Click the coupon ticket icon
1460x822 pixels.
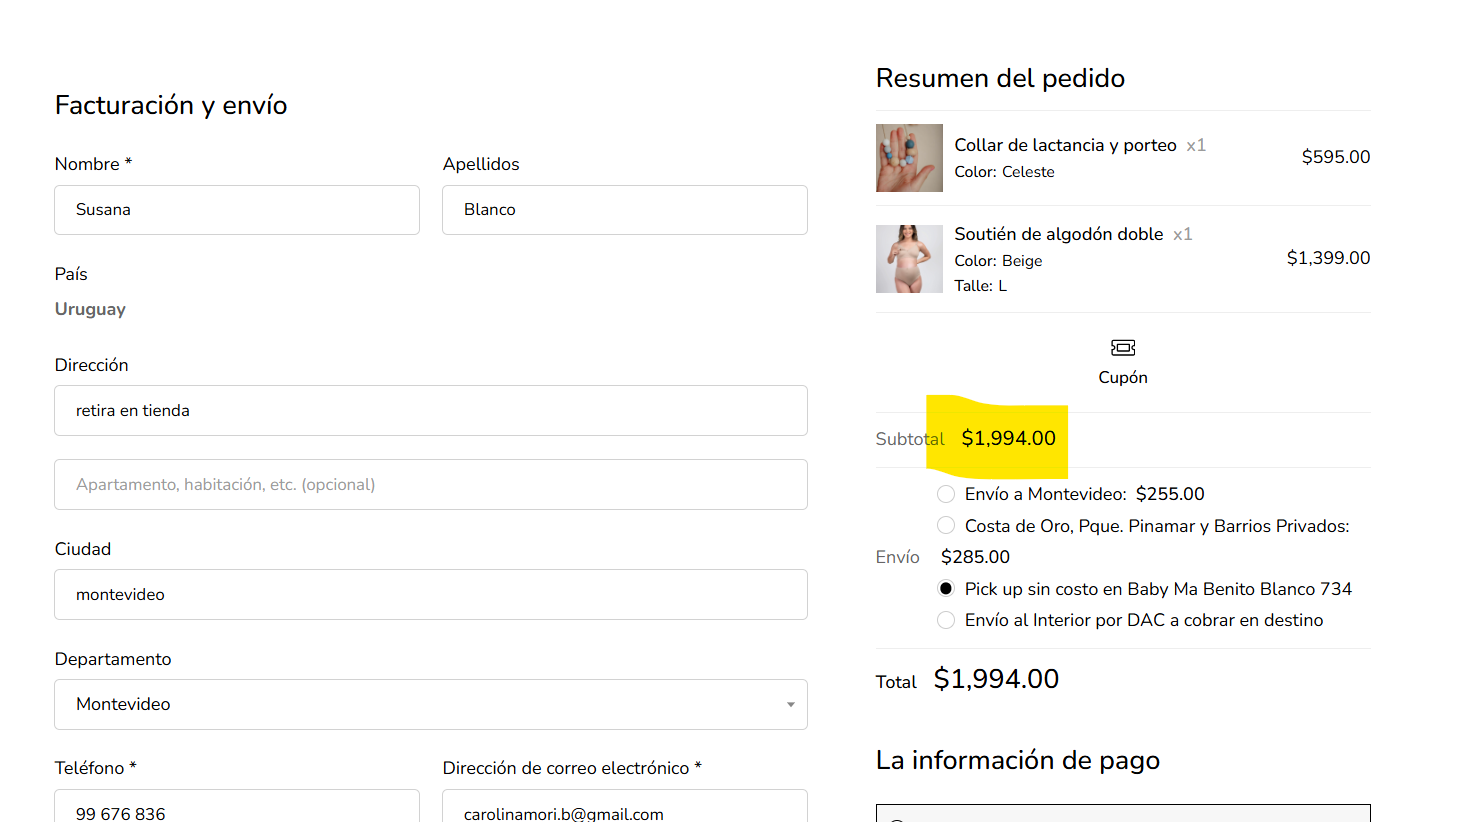point(1123,348)
